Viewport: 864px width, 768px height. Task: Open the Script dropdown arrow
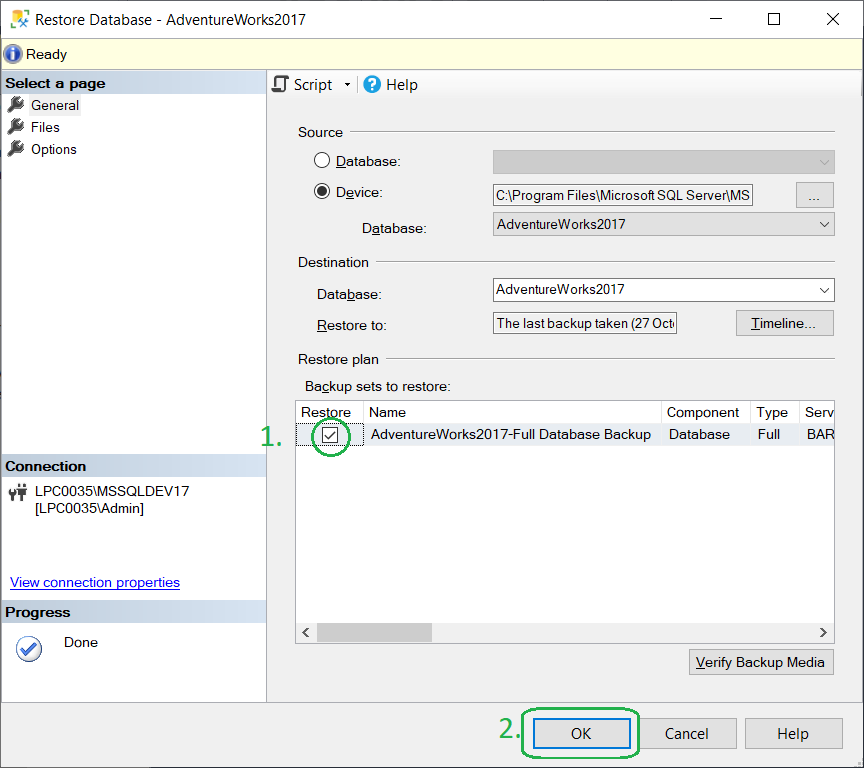347,85
